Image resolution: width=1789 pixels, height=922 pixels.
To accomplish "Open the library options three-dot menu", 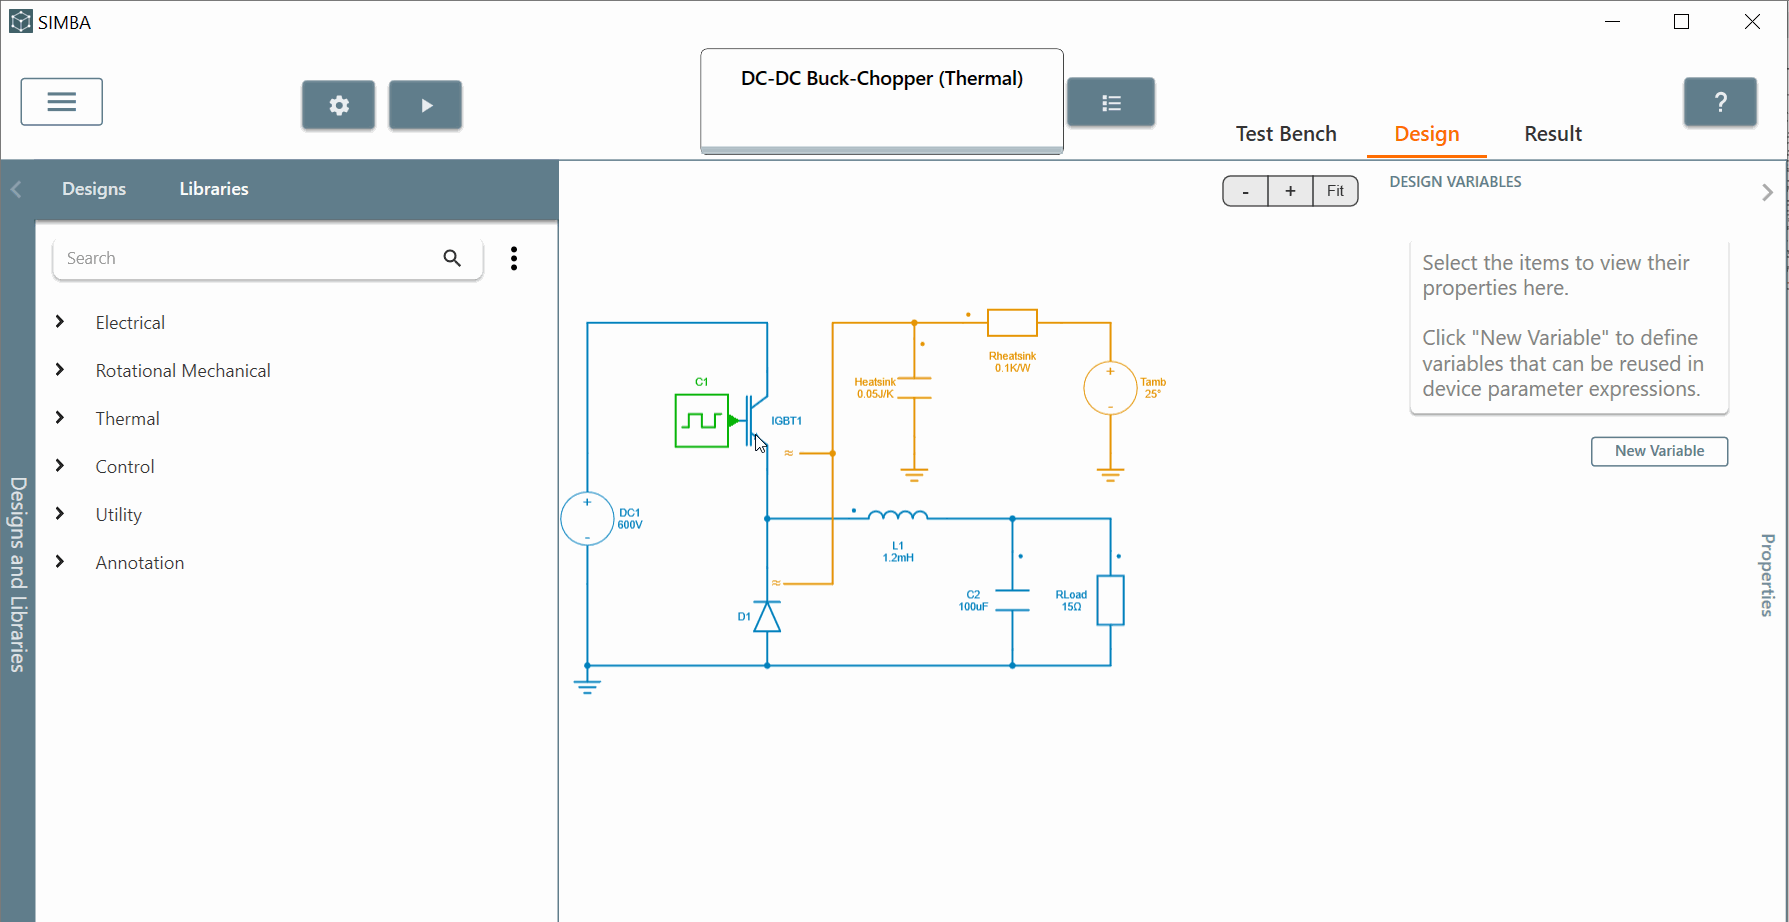I will (514, 259).
